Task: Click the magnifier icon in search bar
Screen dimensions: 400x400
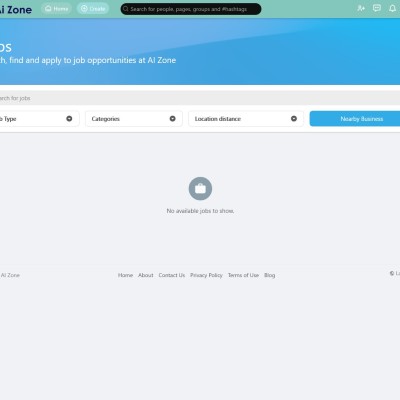Action: click(x=126, y=9)
